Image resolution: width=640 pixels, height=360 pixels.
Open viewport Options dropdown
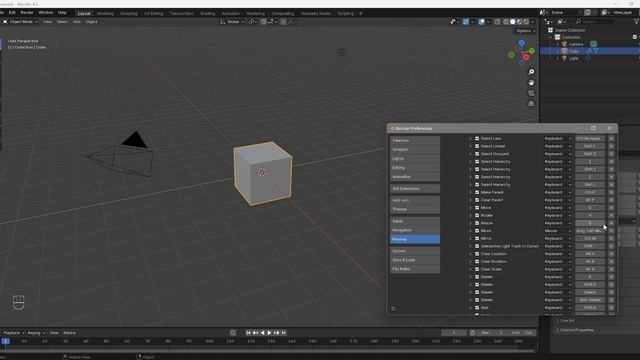[x=525, y=31]
